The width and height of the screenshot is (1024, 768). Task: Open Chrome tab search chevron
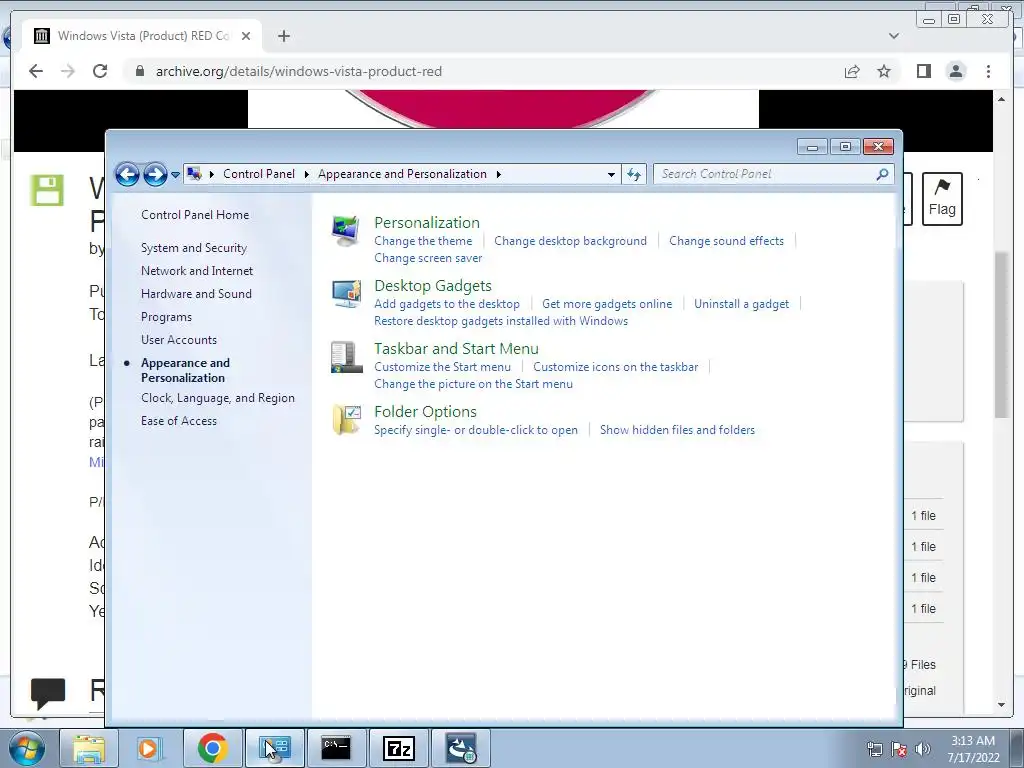893,36
